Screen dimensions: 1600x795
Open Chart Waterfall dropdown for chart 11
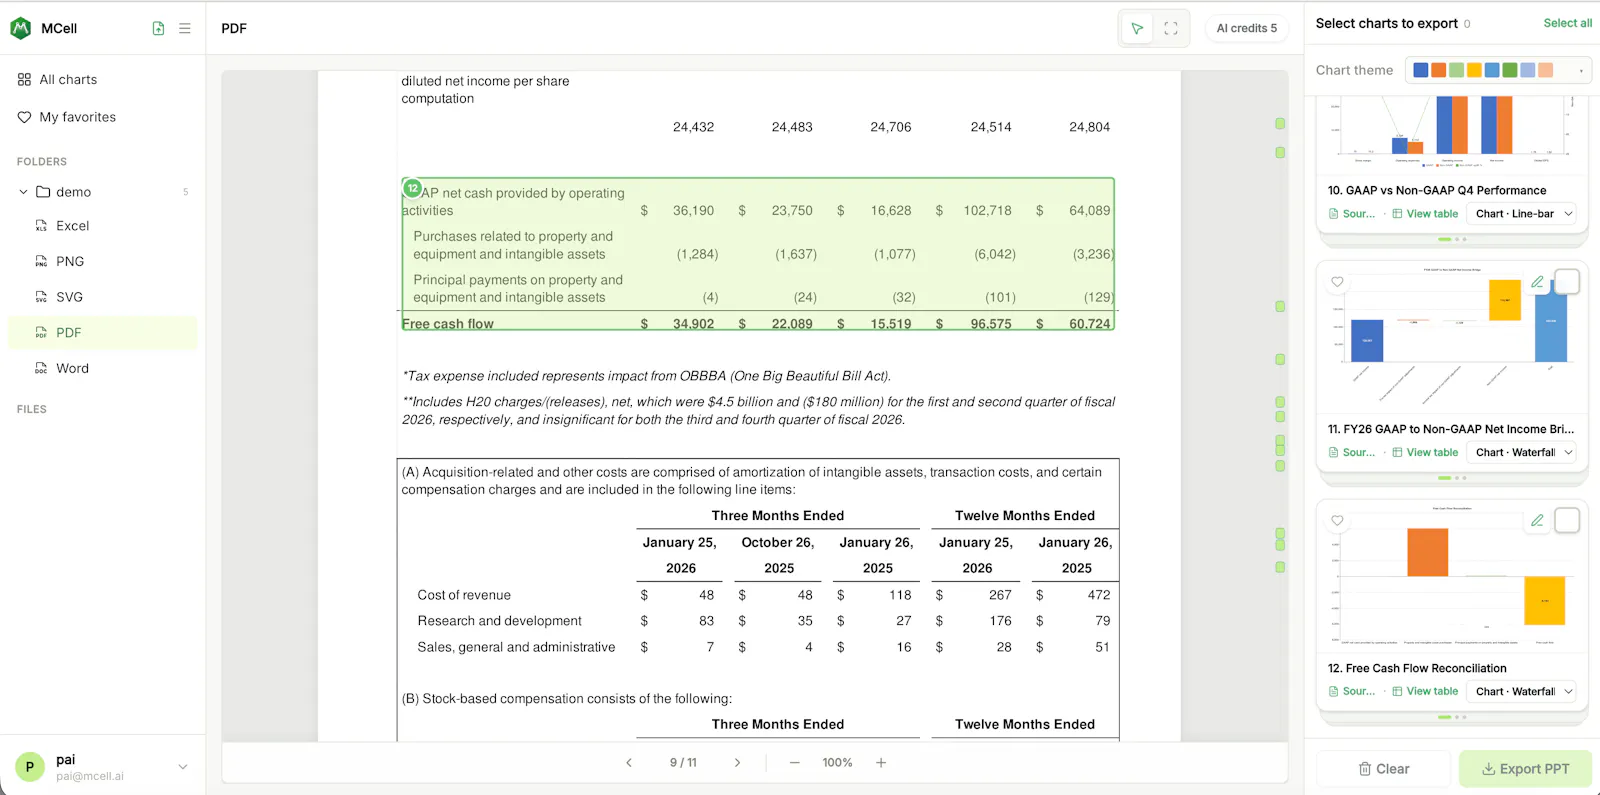coord(1524,453)
